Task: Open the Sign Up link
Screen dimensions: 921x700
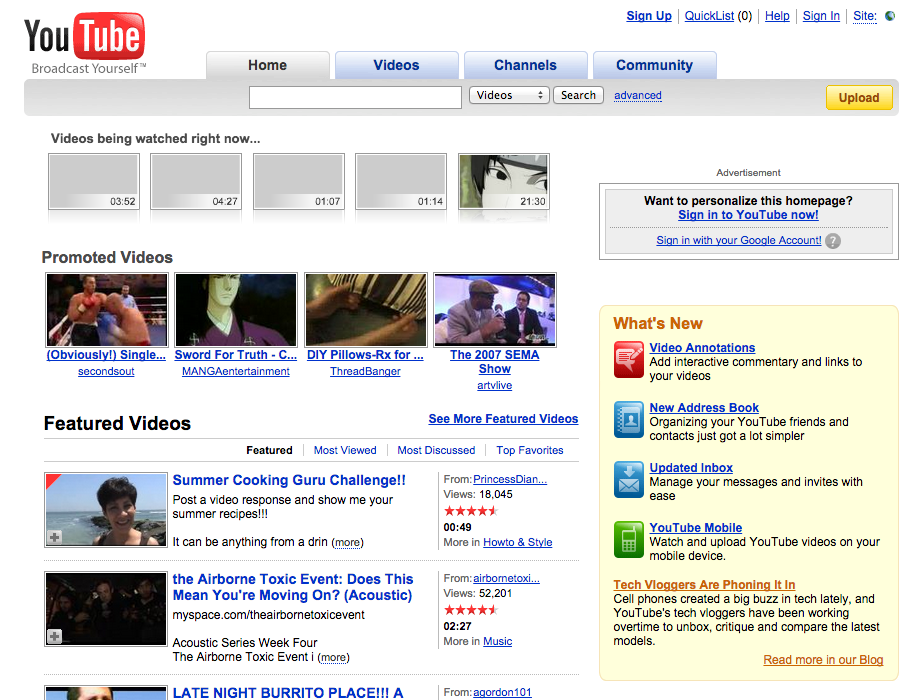Action: 648,16
